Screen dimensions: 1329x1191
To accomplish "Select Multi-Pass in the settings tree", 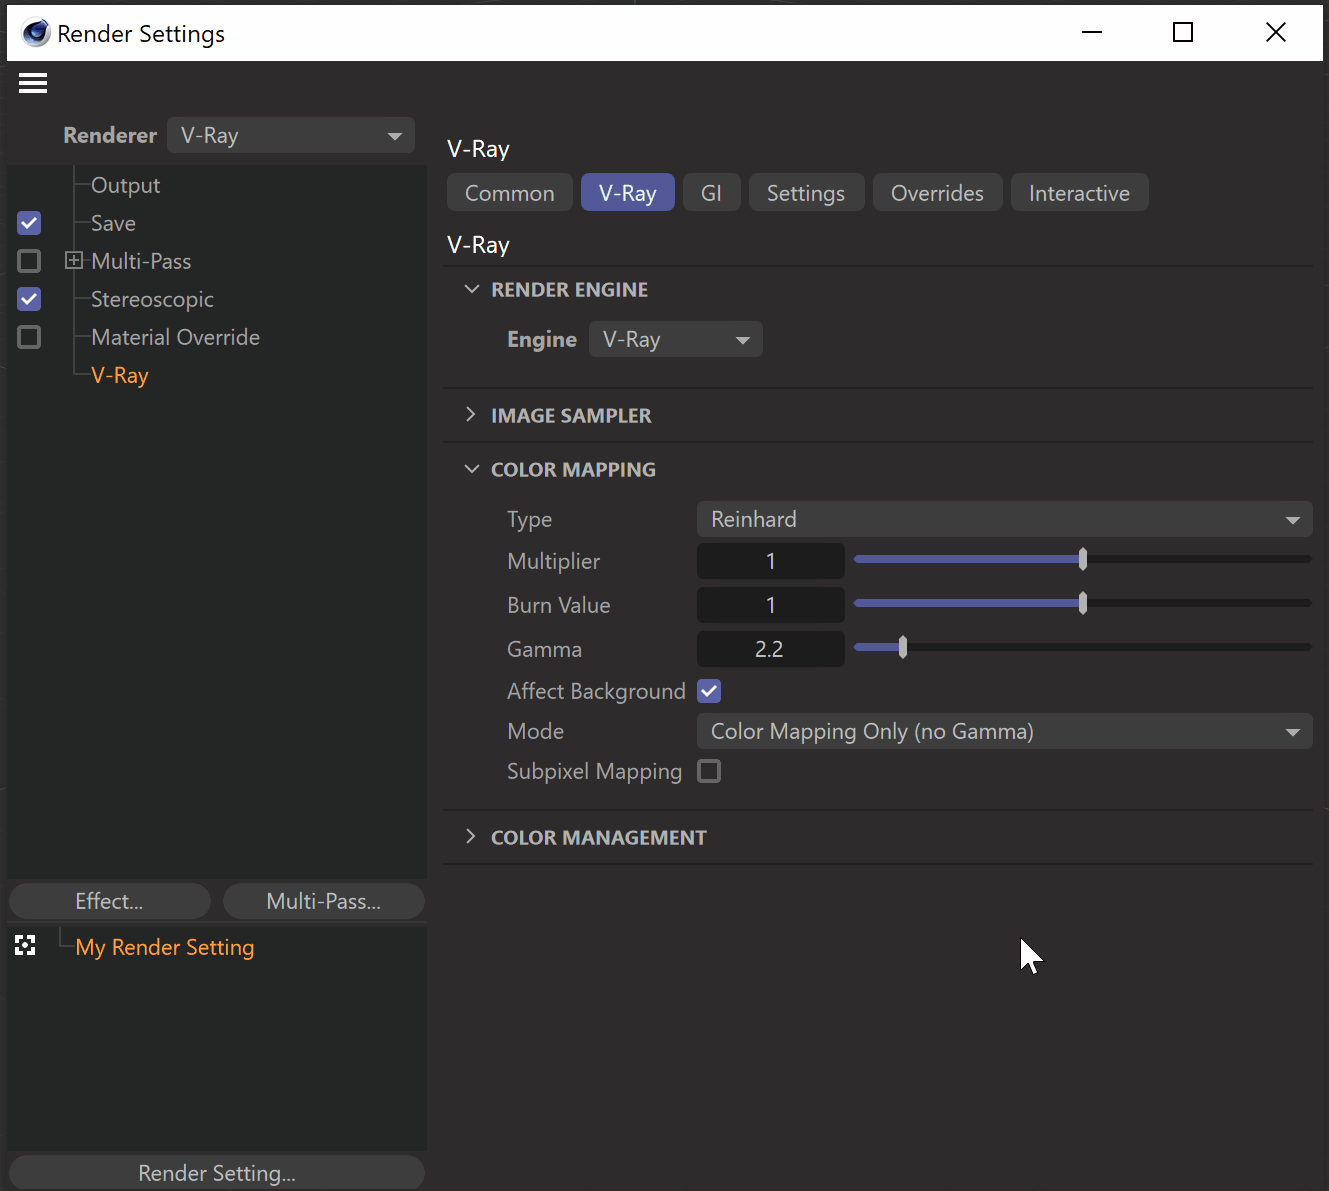I will (x=141, y=261).
